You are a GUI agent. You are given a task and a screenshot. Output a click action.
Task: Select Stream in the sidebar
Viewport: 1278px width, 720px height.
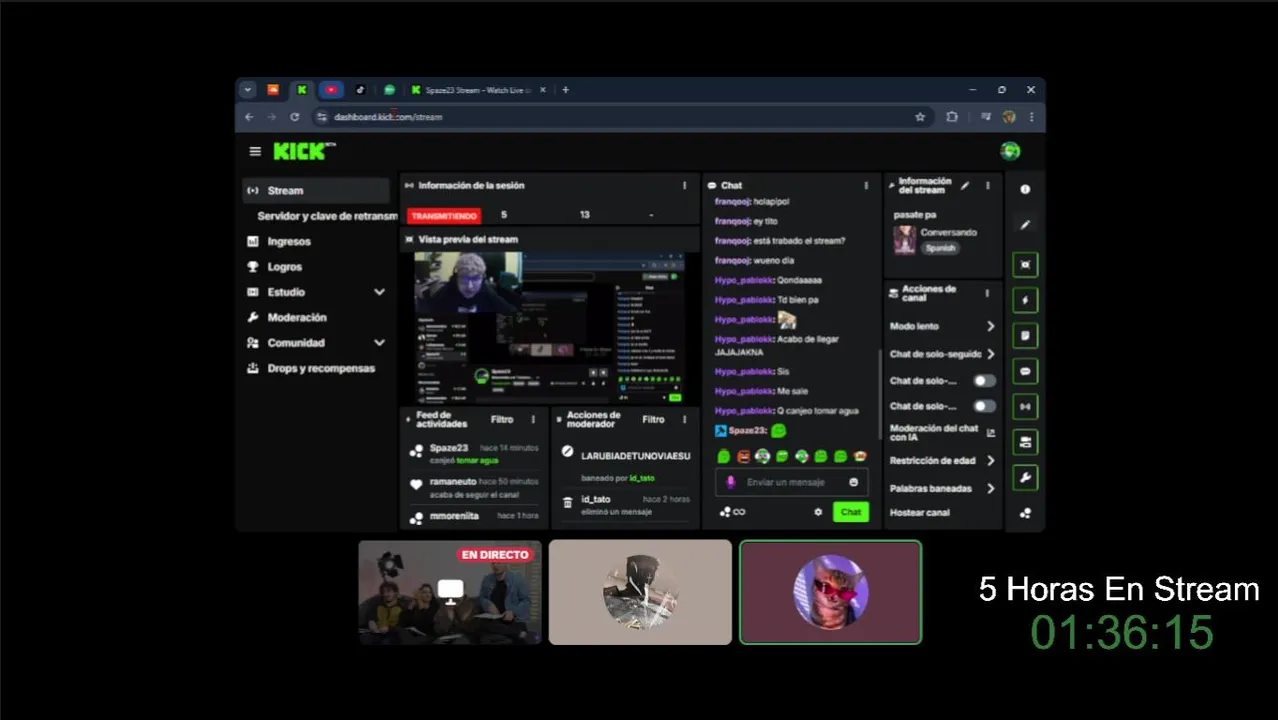[316, 190]
